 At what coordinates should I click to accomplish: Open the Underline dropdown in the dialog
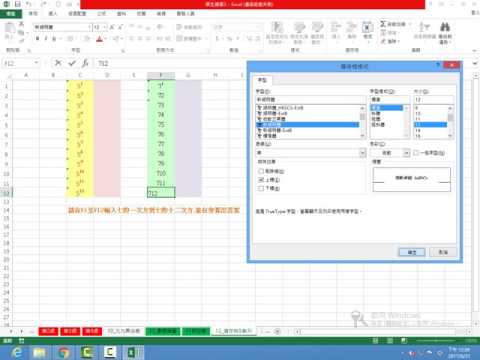363,153
